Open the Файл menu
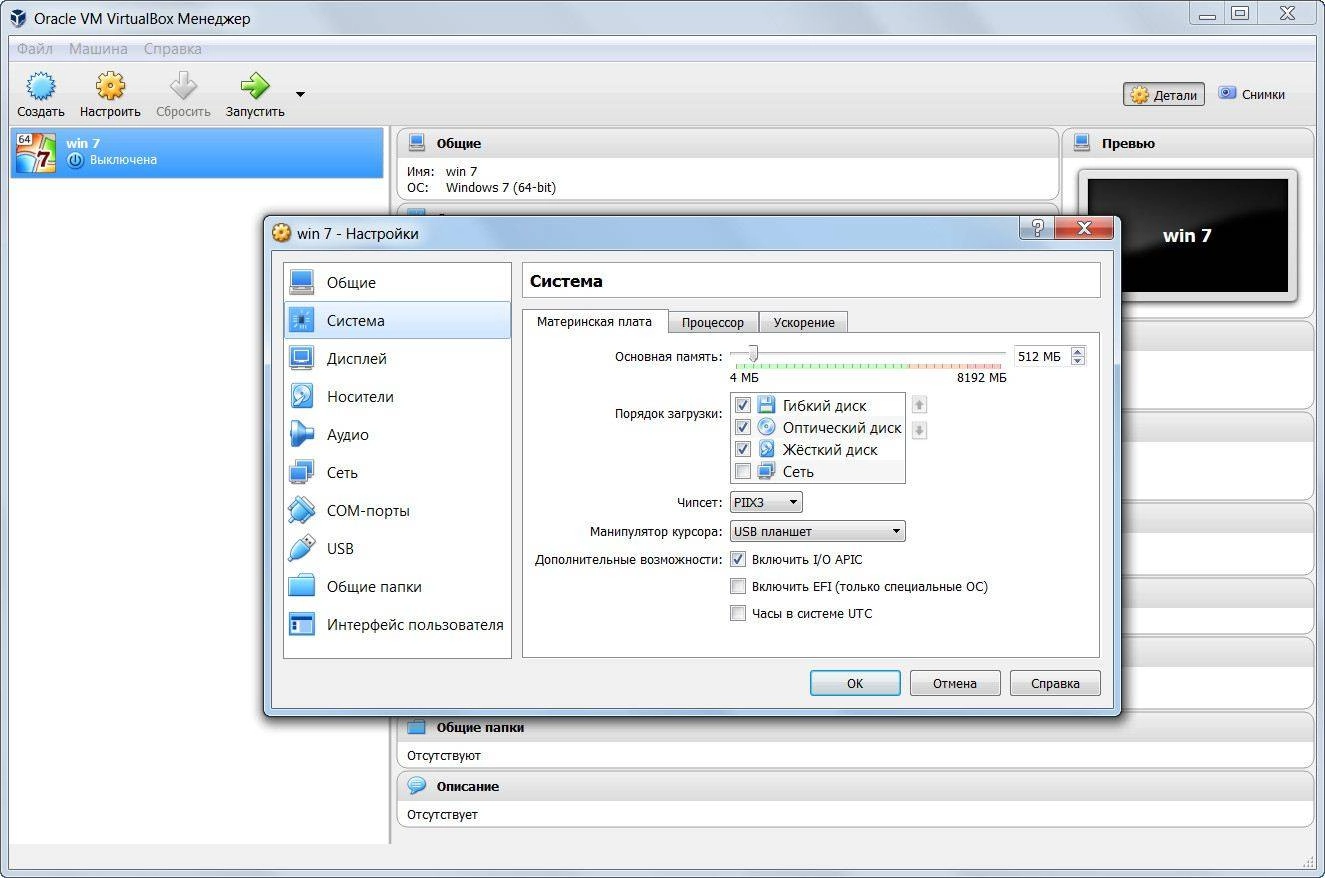This screenshot has width=1325, height=878. coord(35,48)
